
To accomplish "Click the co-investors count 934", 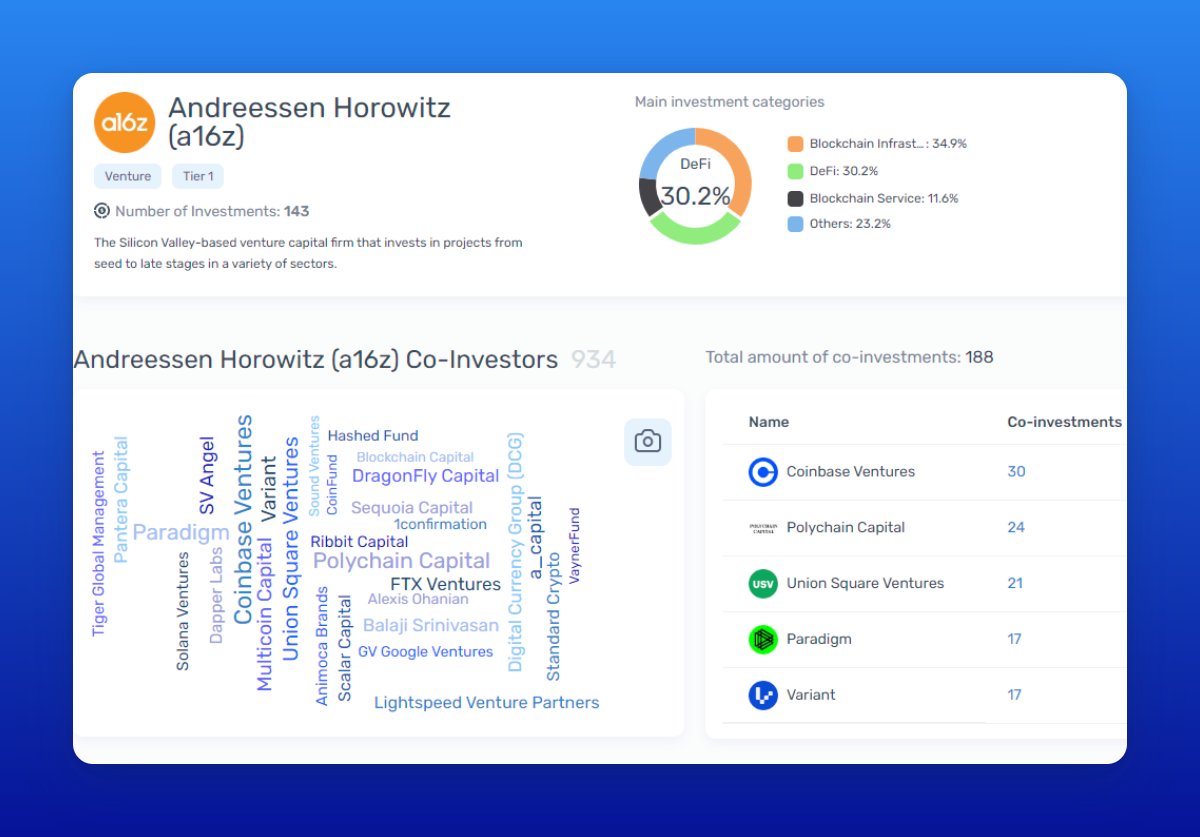I will coord(593,359).
